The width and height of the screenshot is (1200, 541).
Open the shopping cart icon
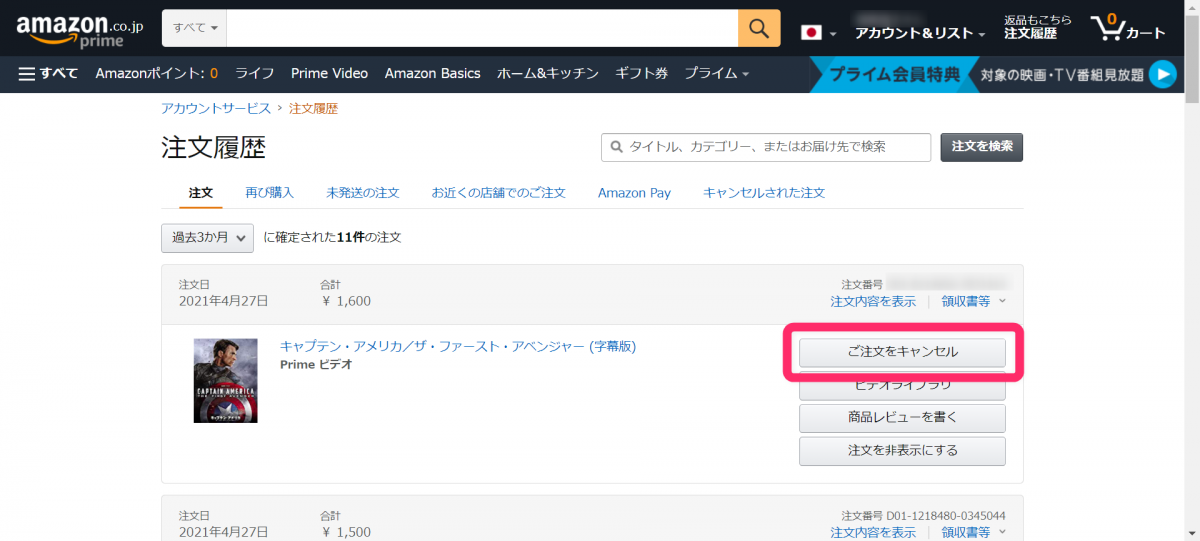1127,28
